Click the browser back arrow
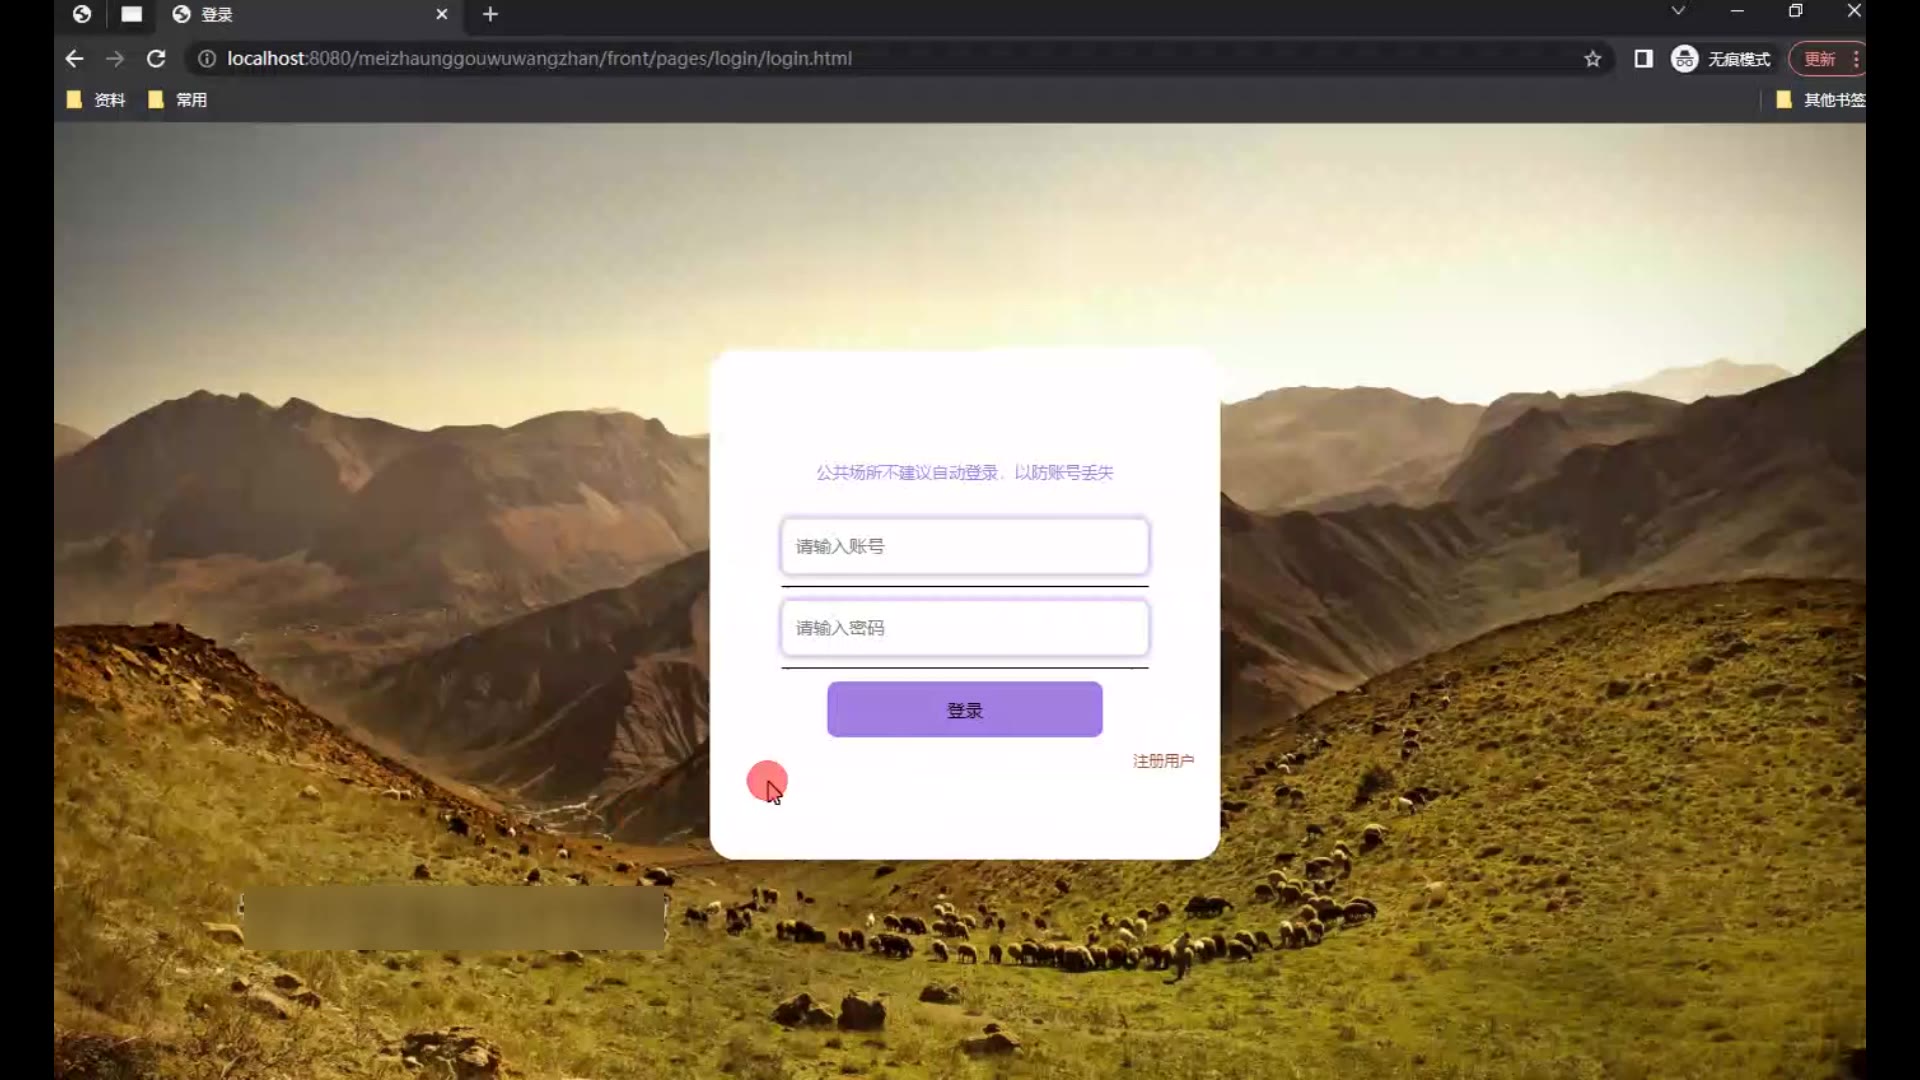Viewport: 1920px width, 1080px height. [x=74, y=59]
